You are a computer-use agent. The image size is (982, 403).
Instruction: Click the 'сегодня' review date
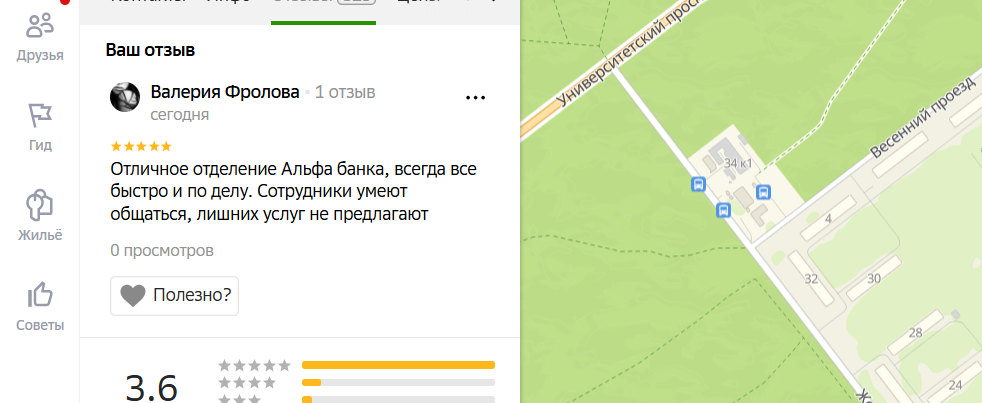click(180, 115)
